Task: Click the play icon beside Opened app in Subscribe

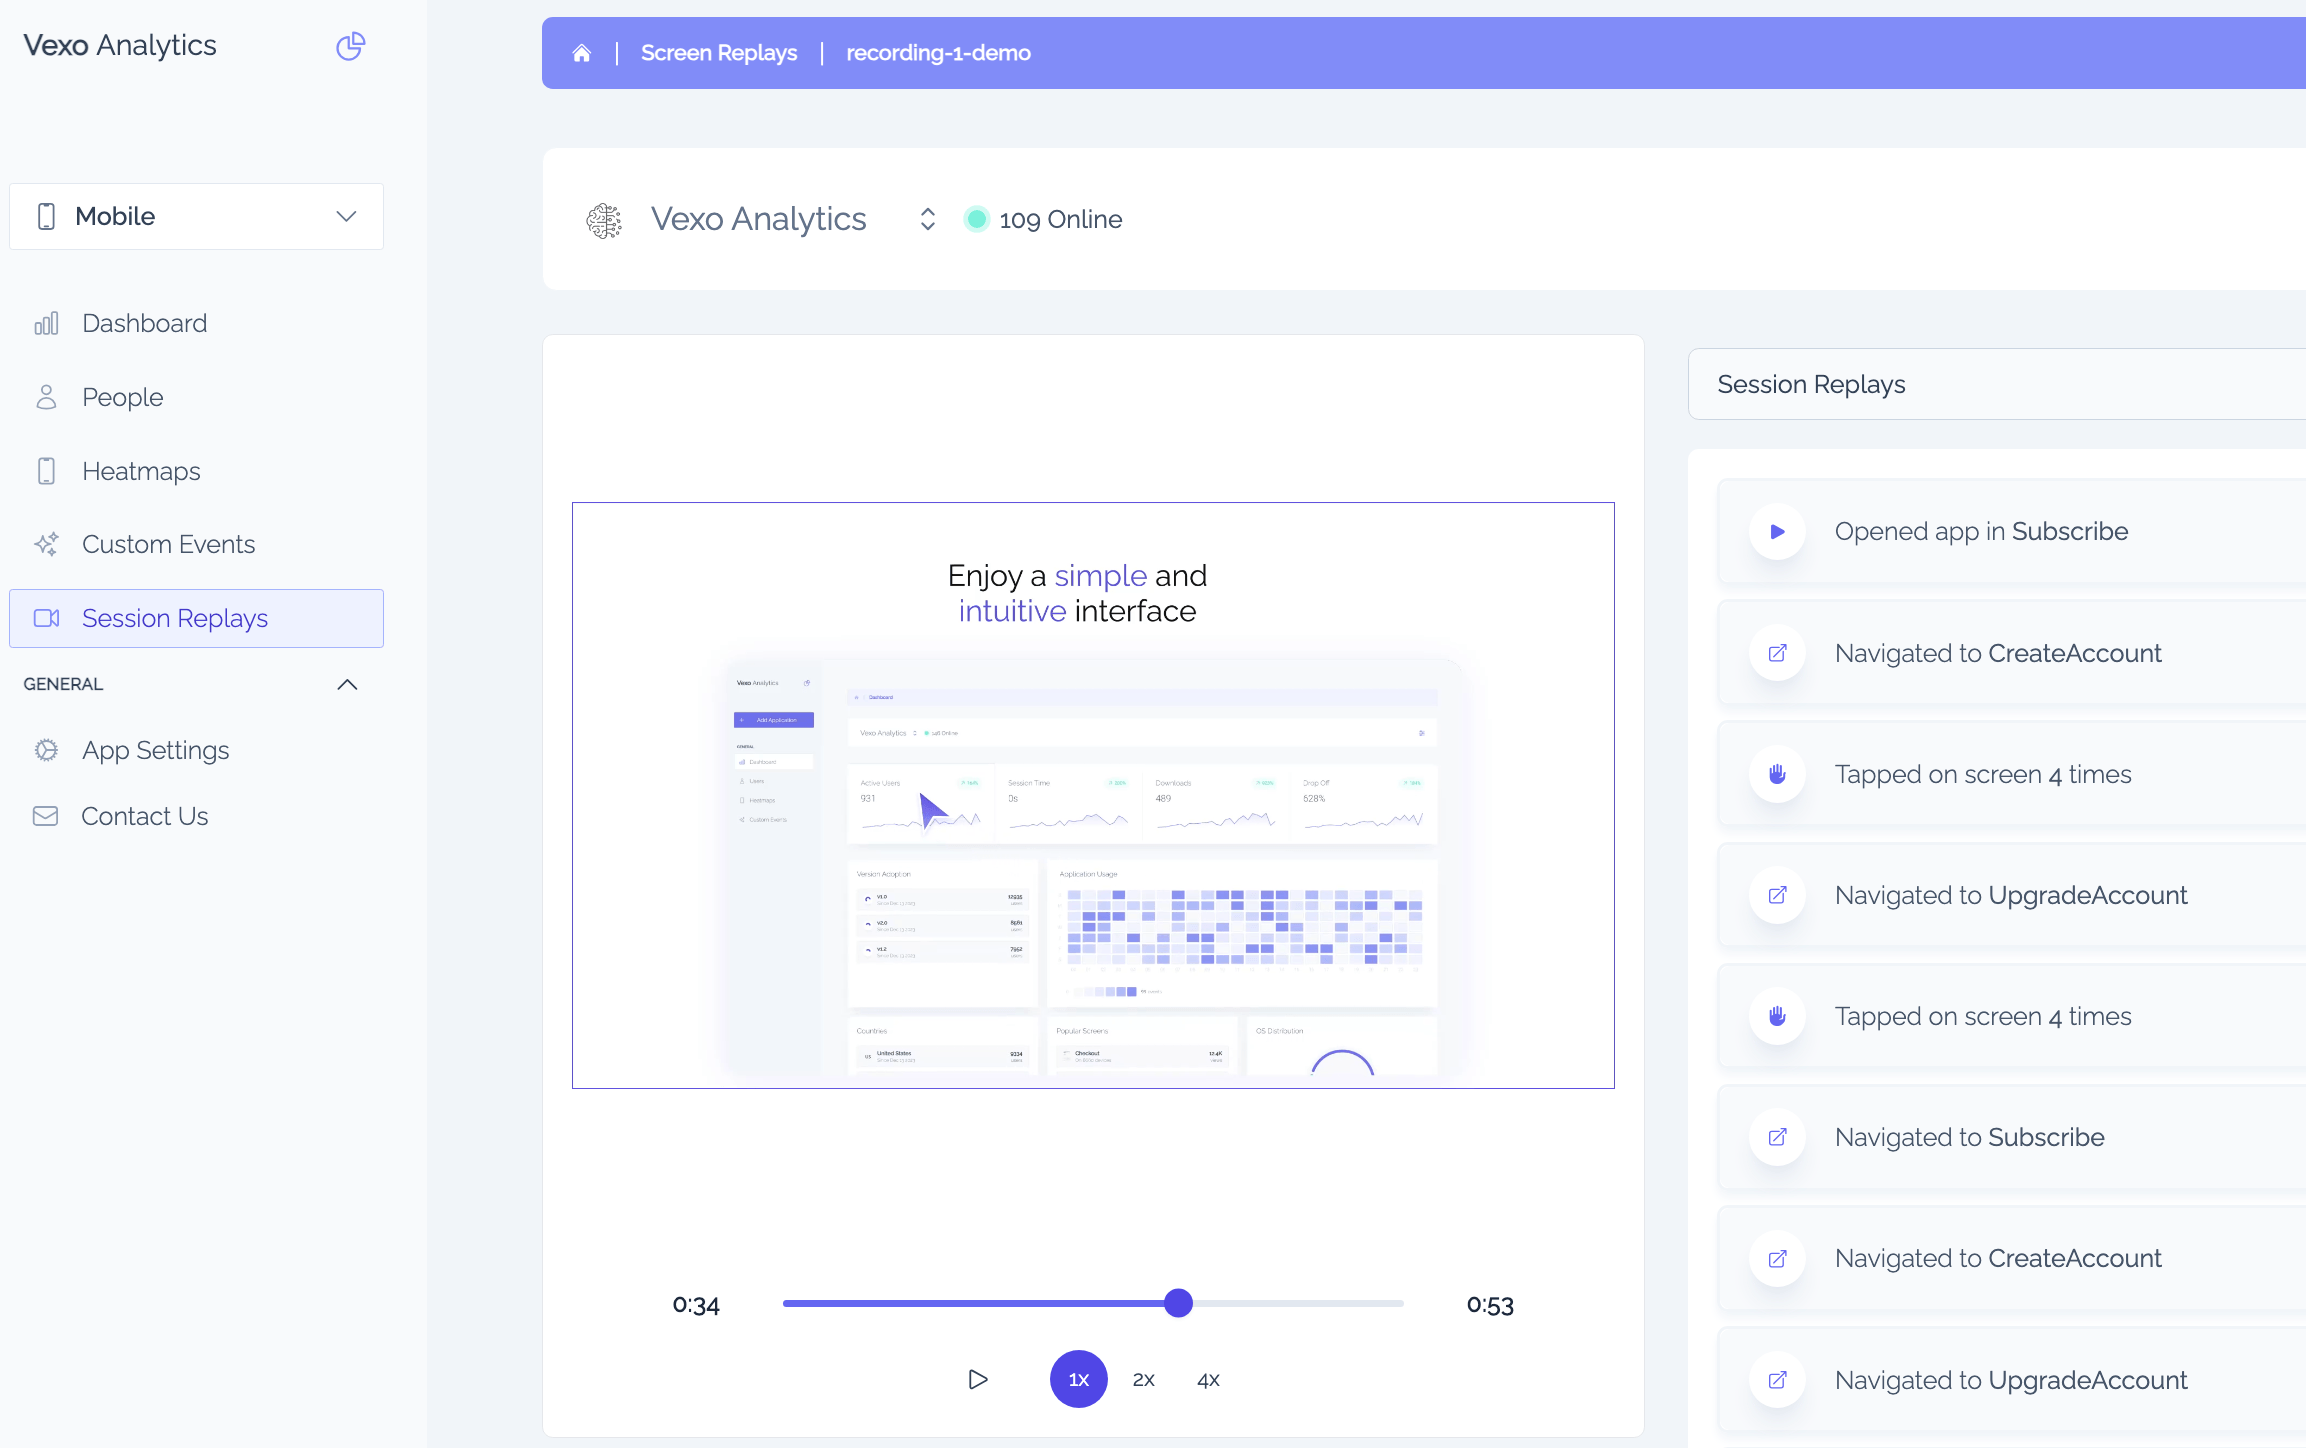Action: [x=1777, y=532]
